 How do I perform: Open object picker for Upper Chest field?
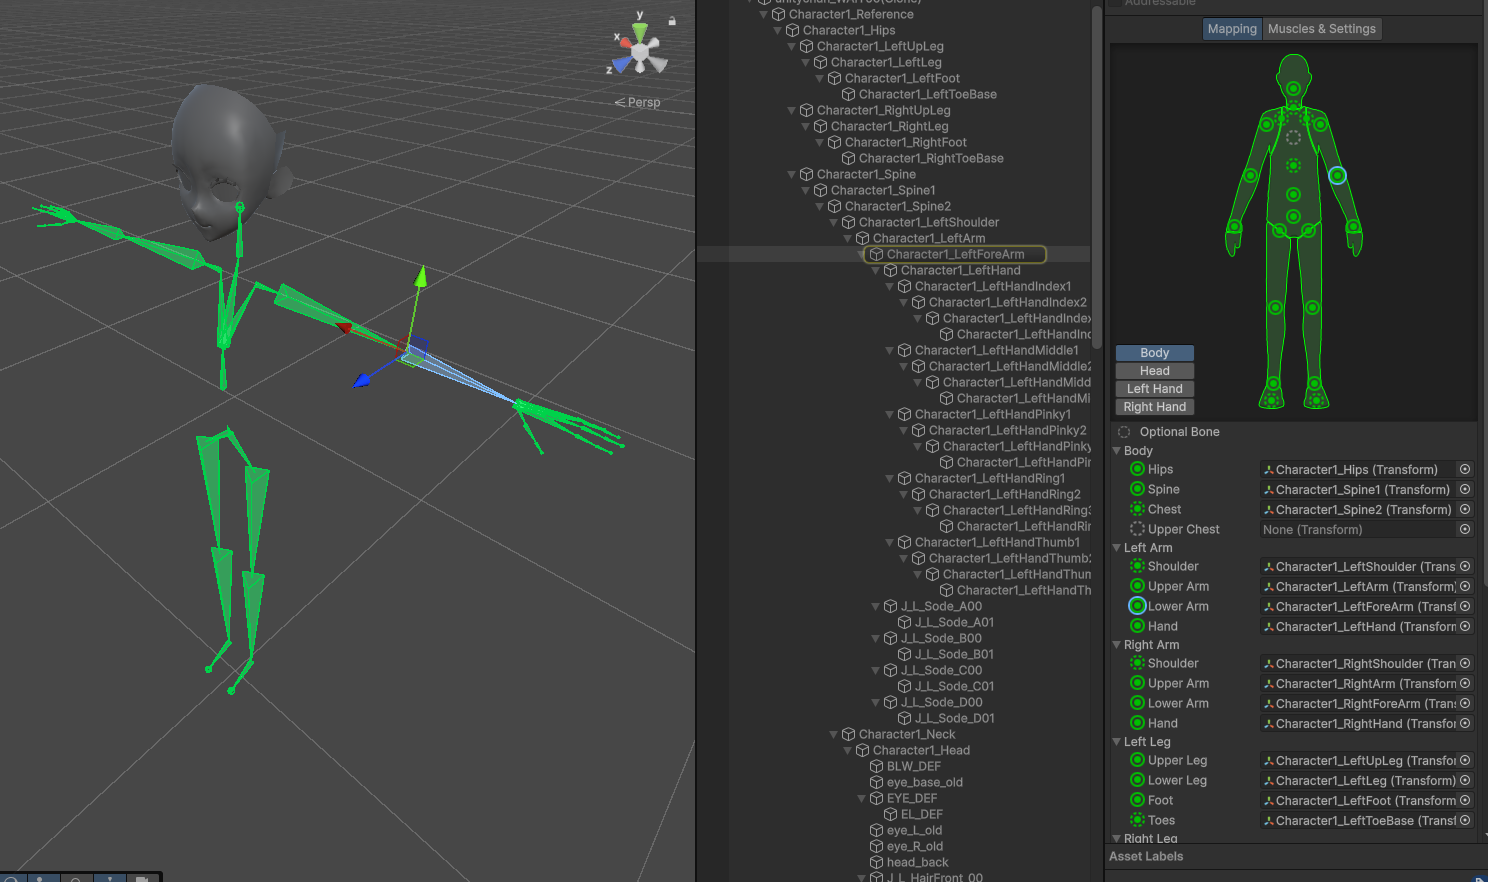point(1465,529)
